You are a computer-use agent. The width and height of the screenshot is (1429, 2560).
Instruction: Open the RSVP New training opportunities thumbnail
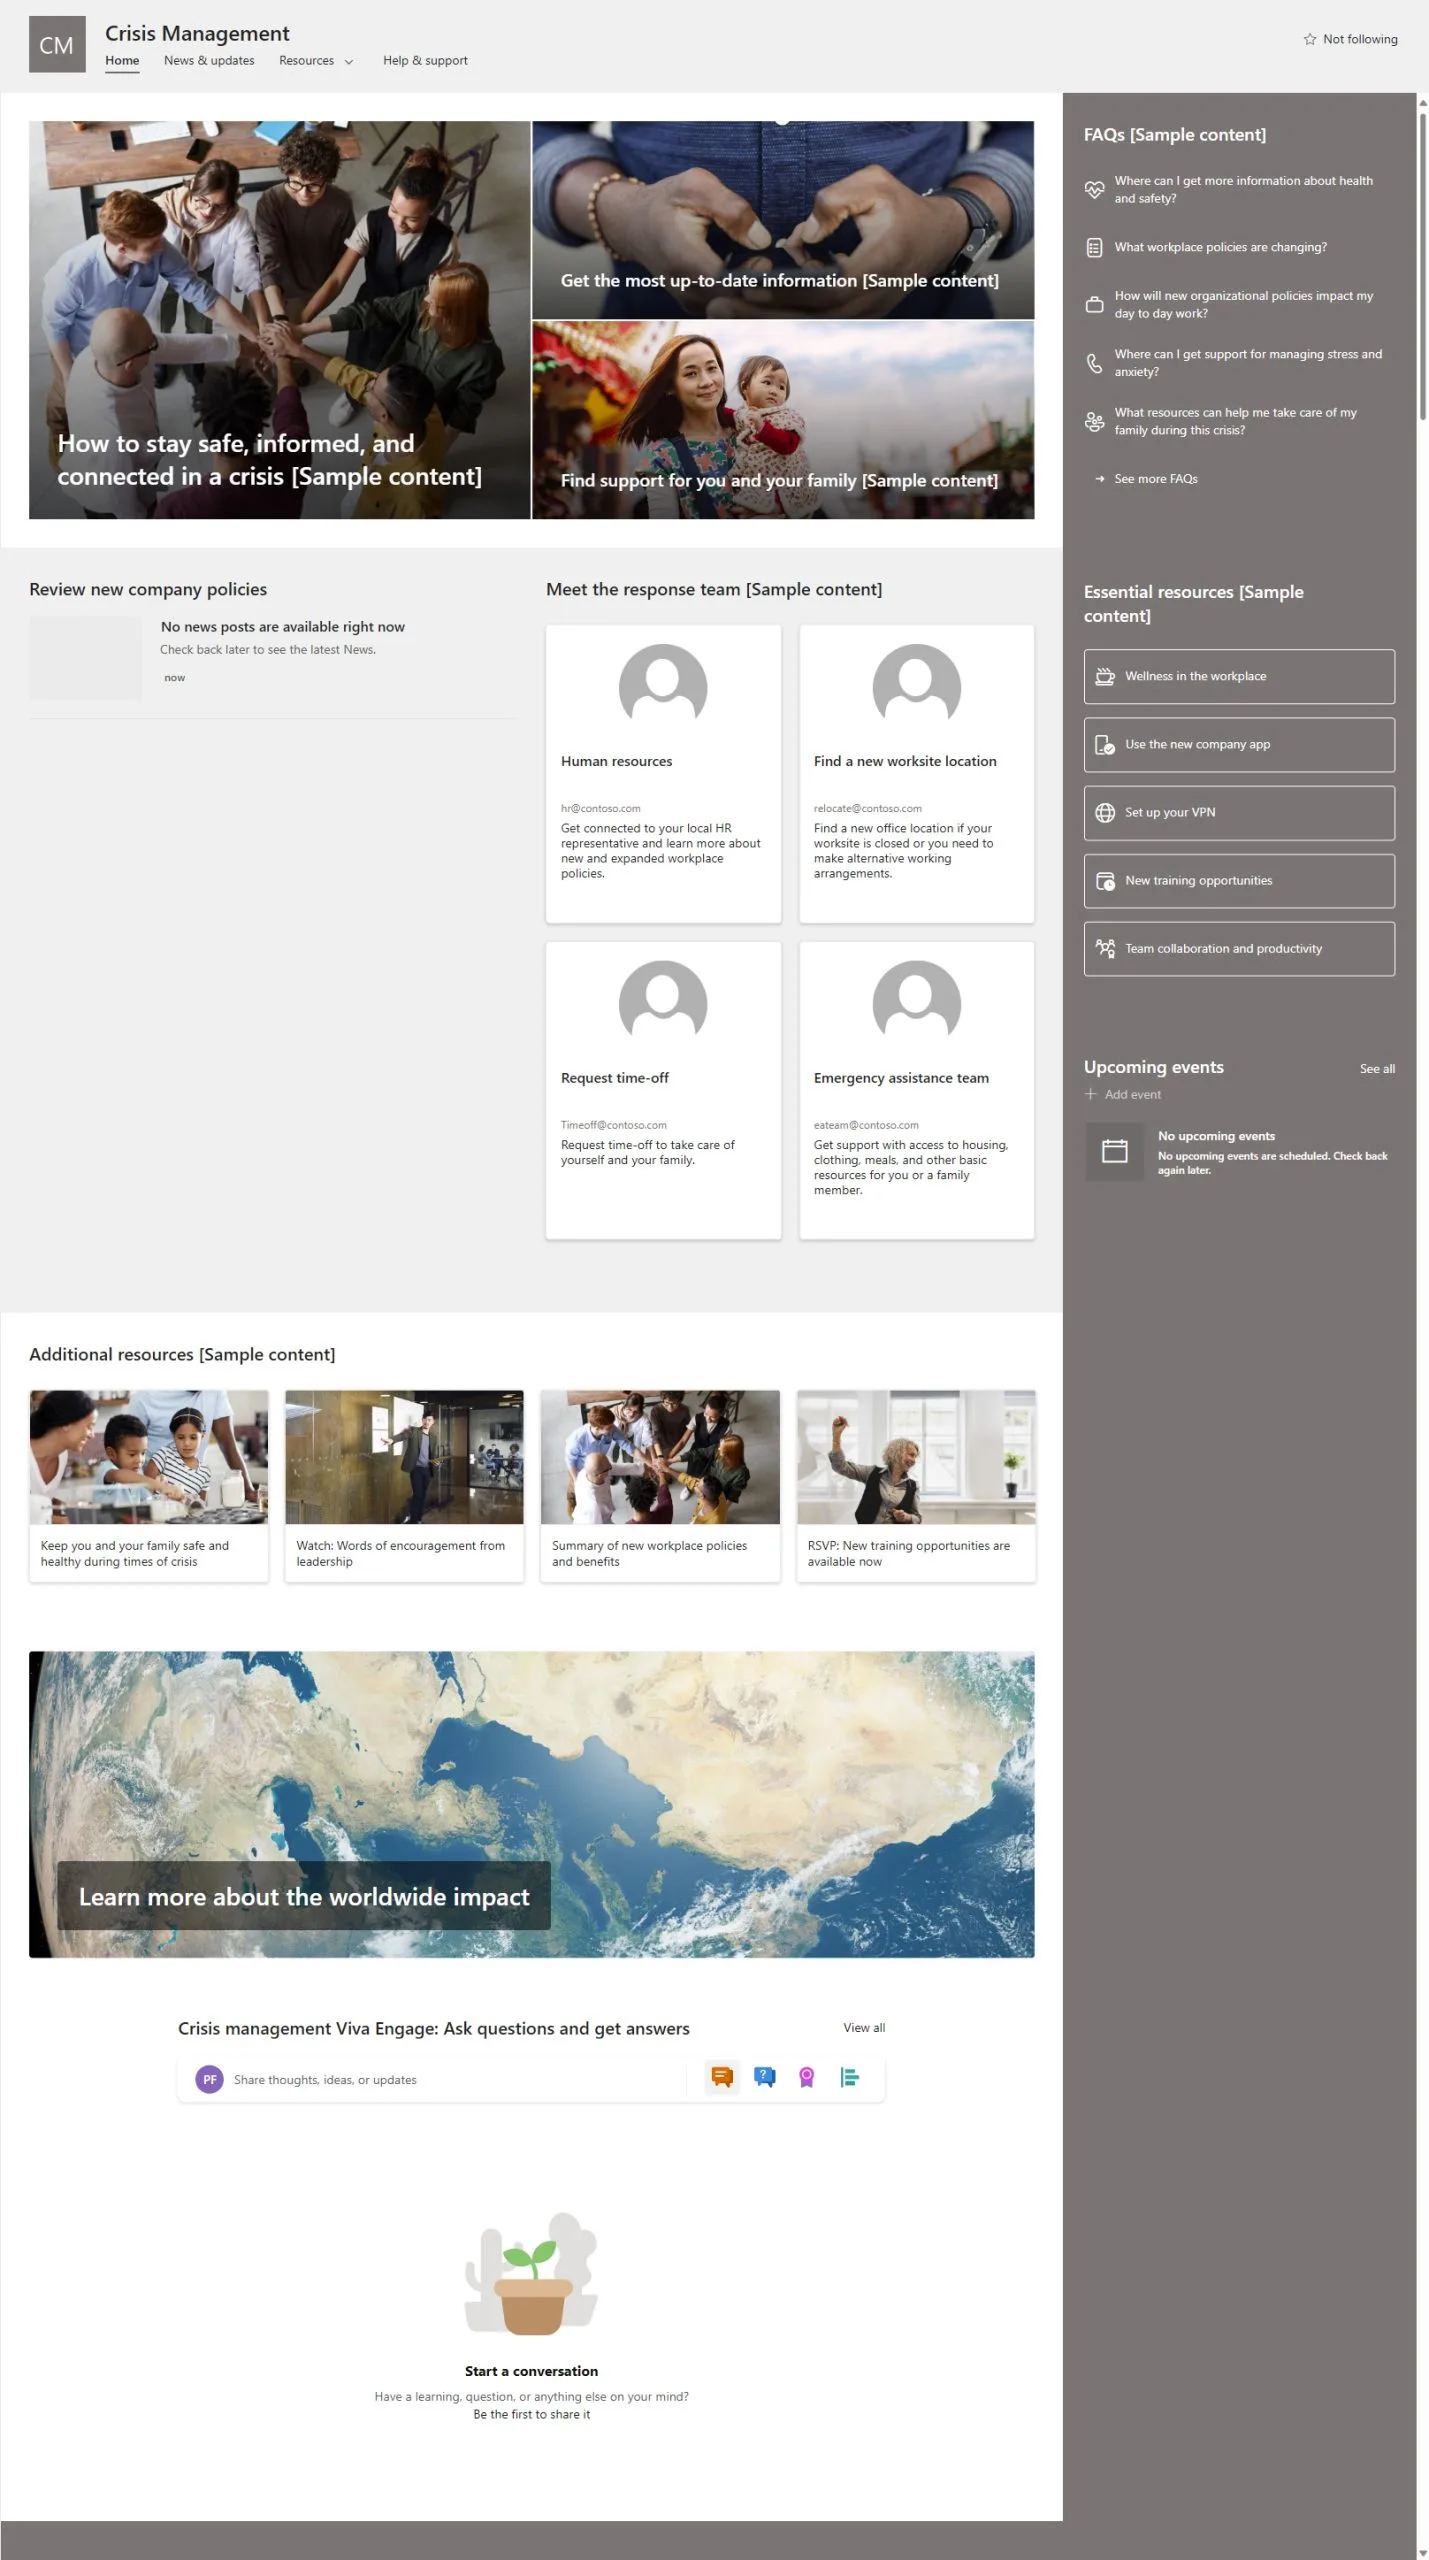pyautogui.click(x=916, y=1457)
